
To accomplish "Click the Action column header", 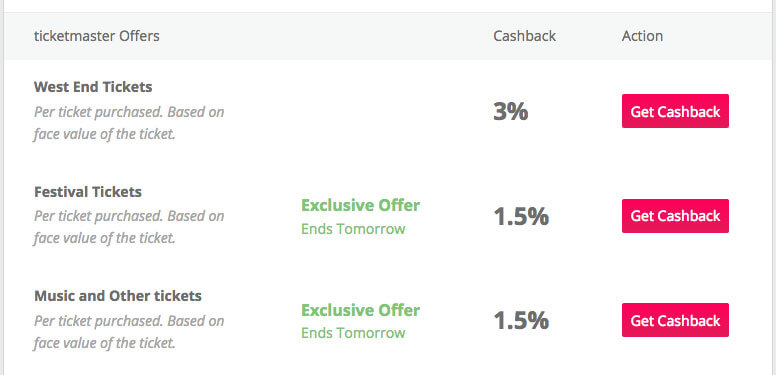I will [x=642, y=36].
